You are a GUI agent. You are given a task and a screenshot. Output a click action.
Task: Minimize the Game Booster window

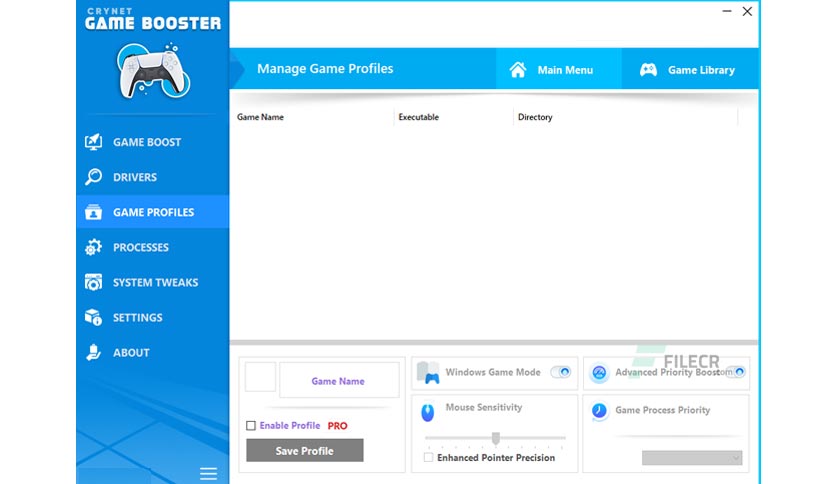point(727,11)
